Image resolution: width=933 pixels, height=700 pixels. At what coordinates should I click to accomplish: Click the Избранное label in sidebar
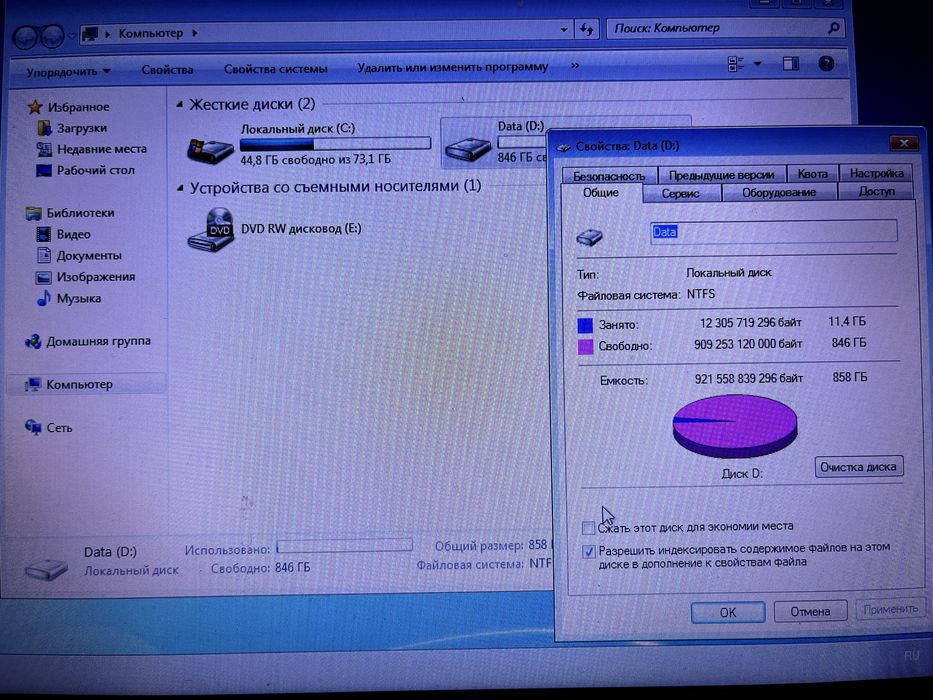click(x=78, y=107)
